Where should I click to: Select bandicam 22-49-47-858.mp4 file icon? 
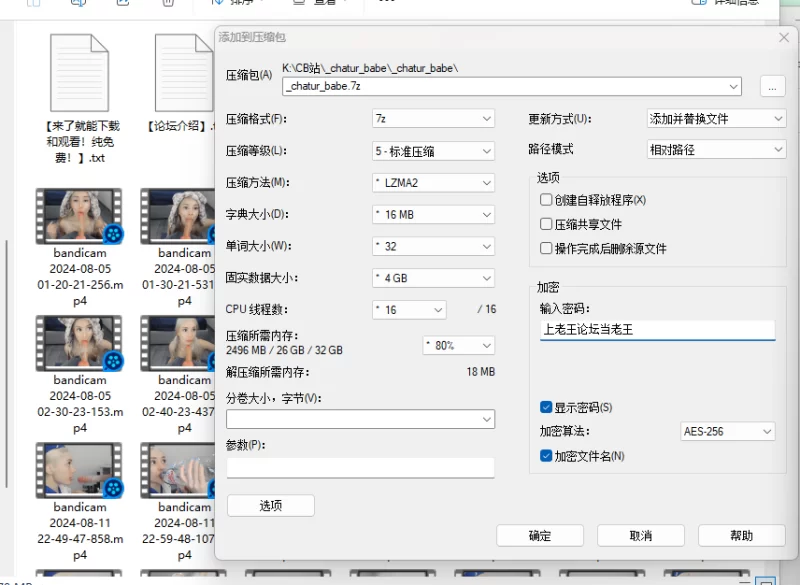(x=80, y=471)
